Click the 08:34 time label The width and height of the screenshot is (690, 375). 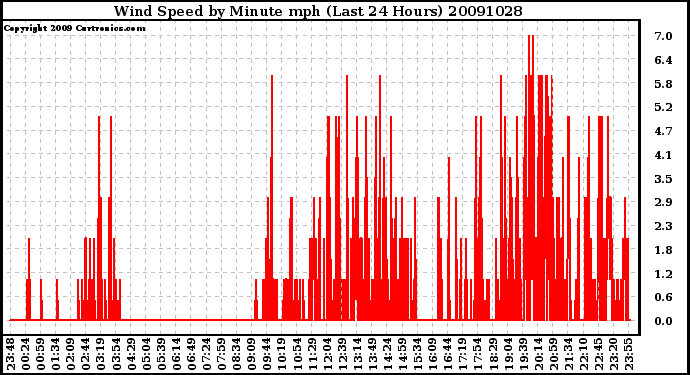click(x=237, y=354)
